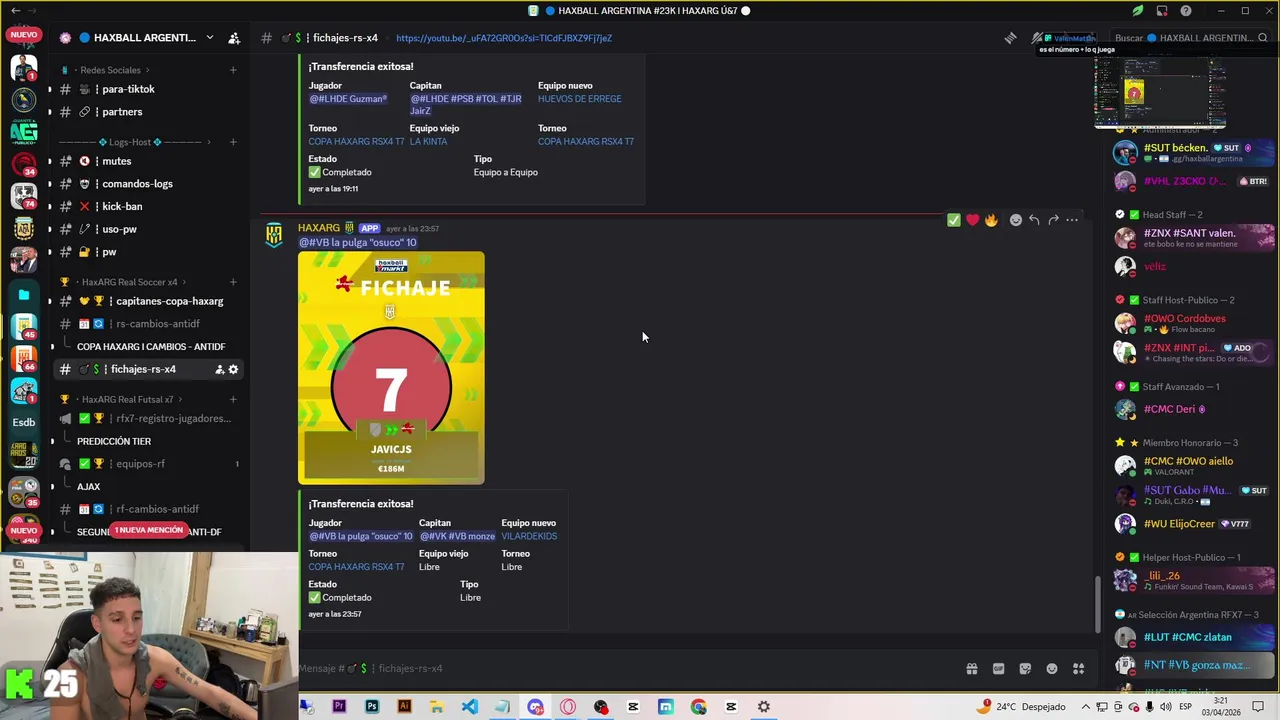Open the apps launcher in message bar
Viewport: 1280px width, 720px height.
pyautogui.click(x=1078, y=669)
